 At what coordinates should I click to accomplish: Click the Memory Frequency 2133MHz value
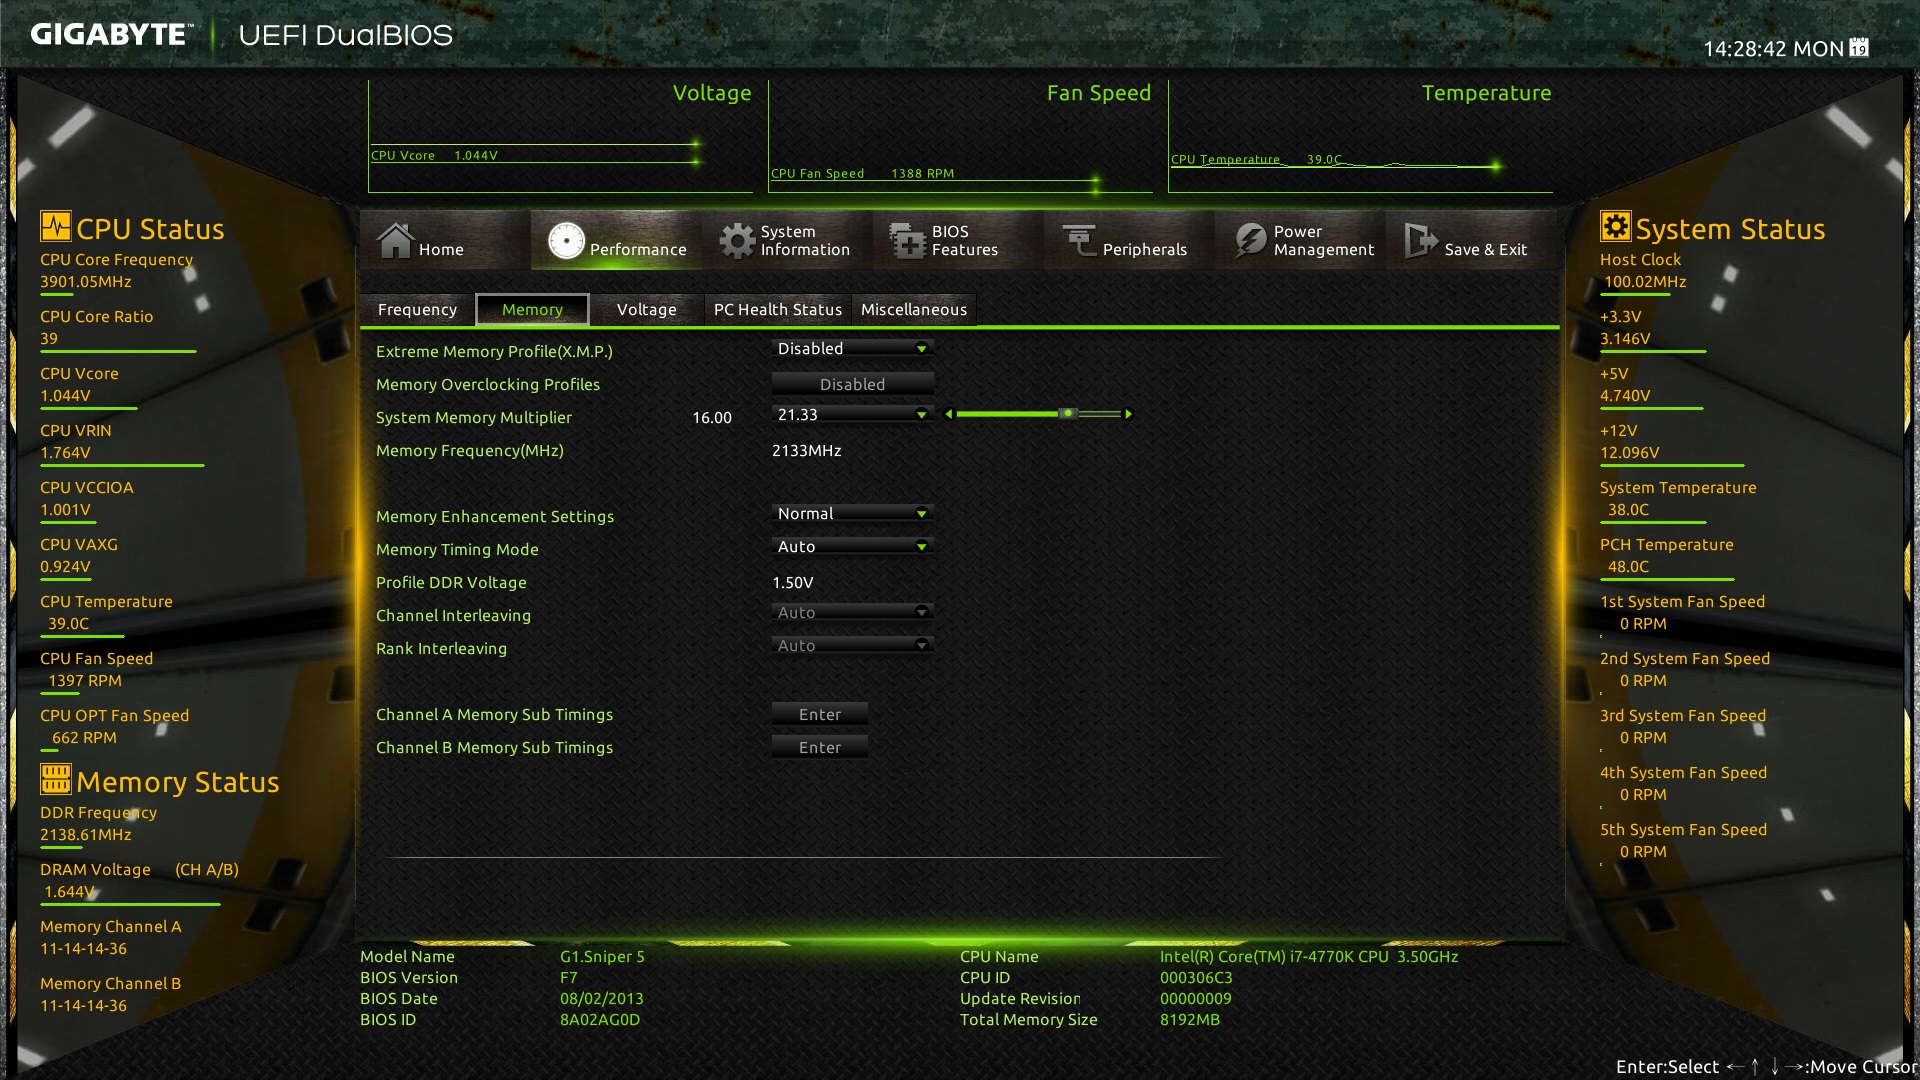[806, 450]
